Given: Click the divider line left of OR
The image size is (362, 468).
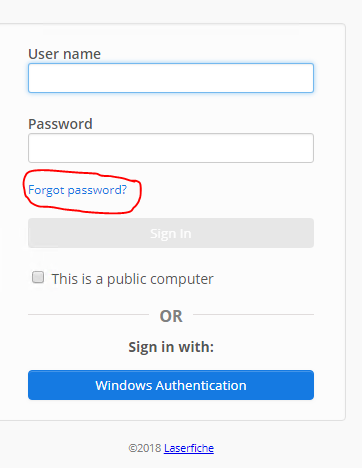Looking at the screenshot, I should (x=88, y=314).
